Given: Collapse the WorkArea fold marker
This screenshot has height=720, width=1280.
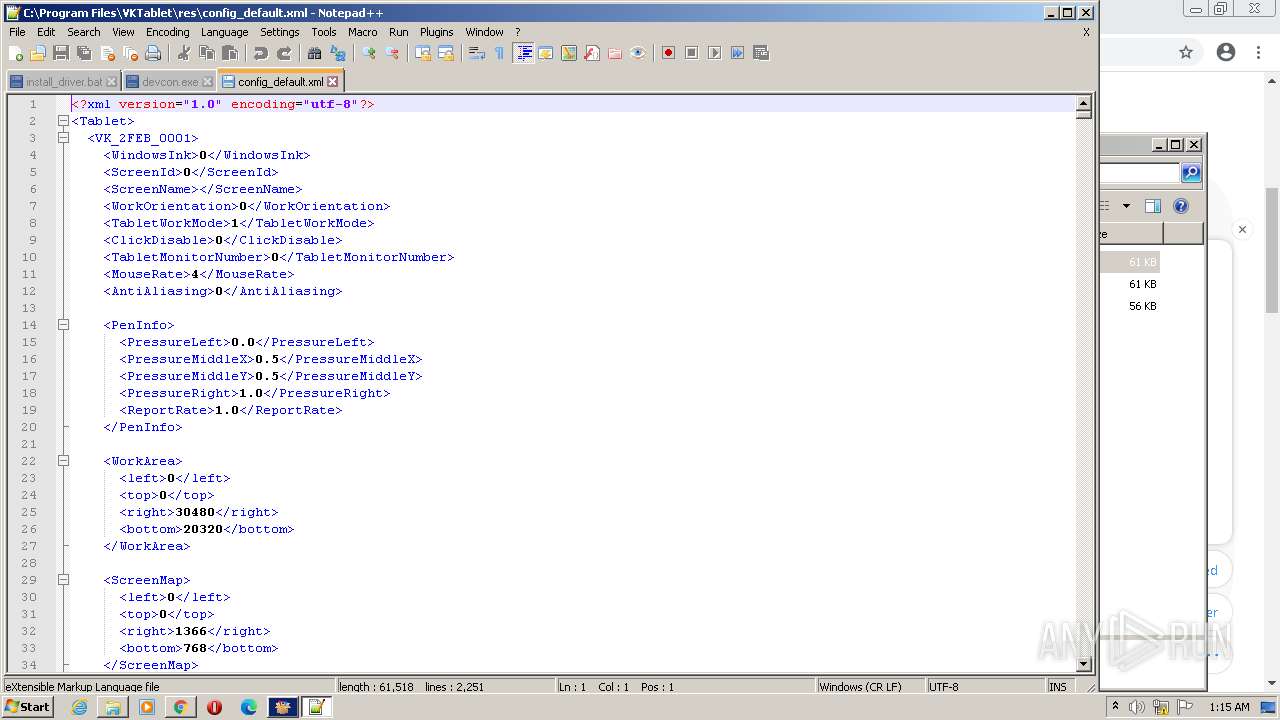Looking at the screenshot, I should [x=63, y=461].
